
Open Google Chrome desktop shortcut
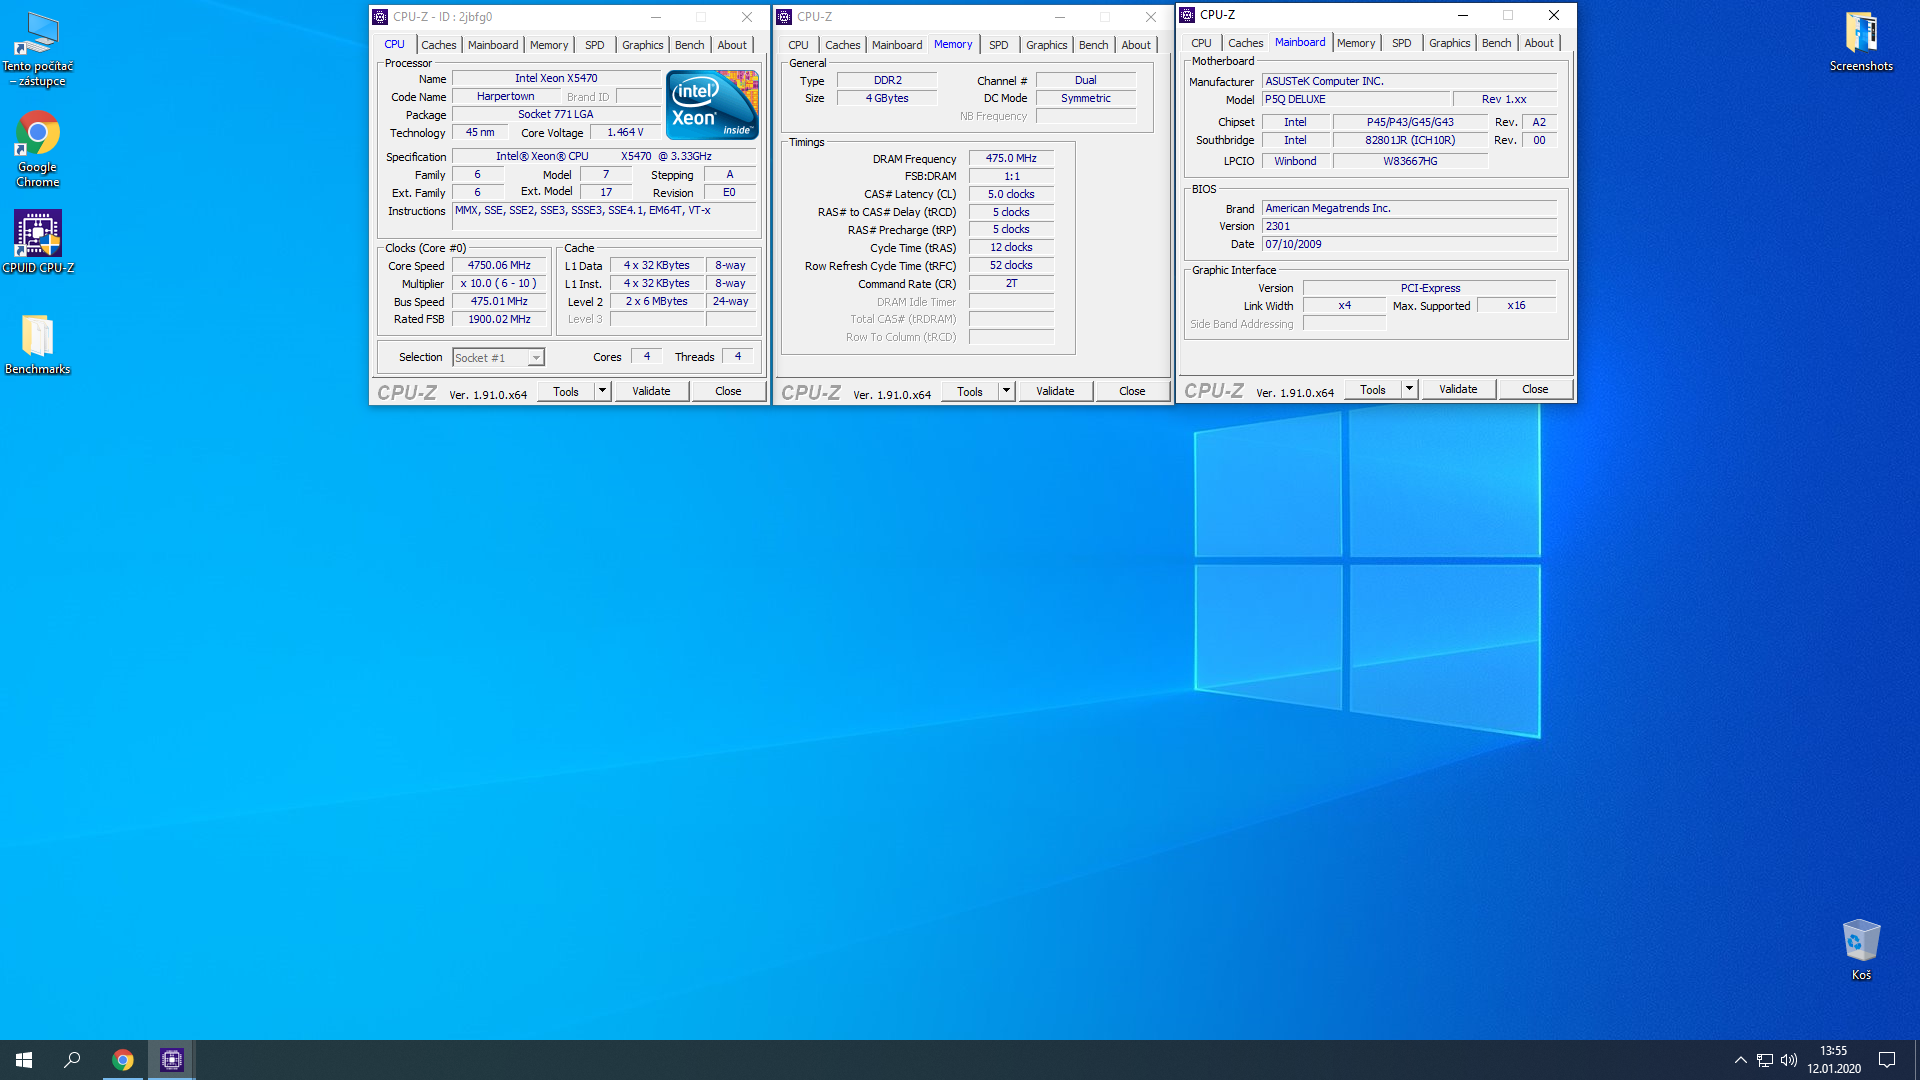pos(38,149)
